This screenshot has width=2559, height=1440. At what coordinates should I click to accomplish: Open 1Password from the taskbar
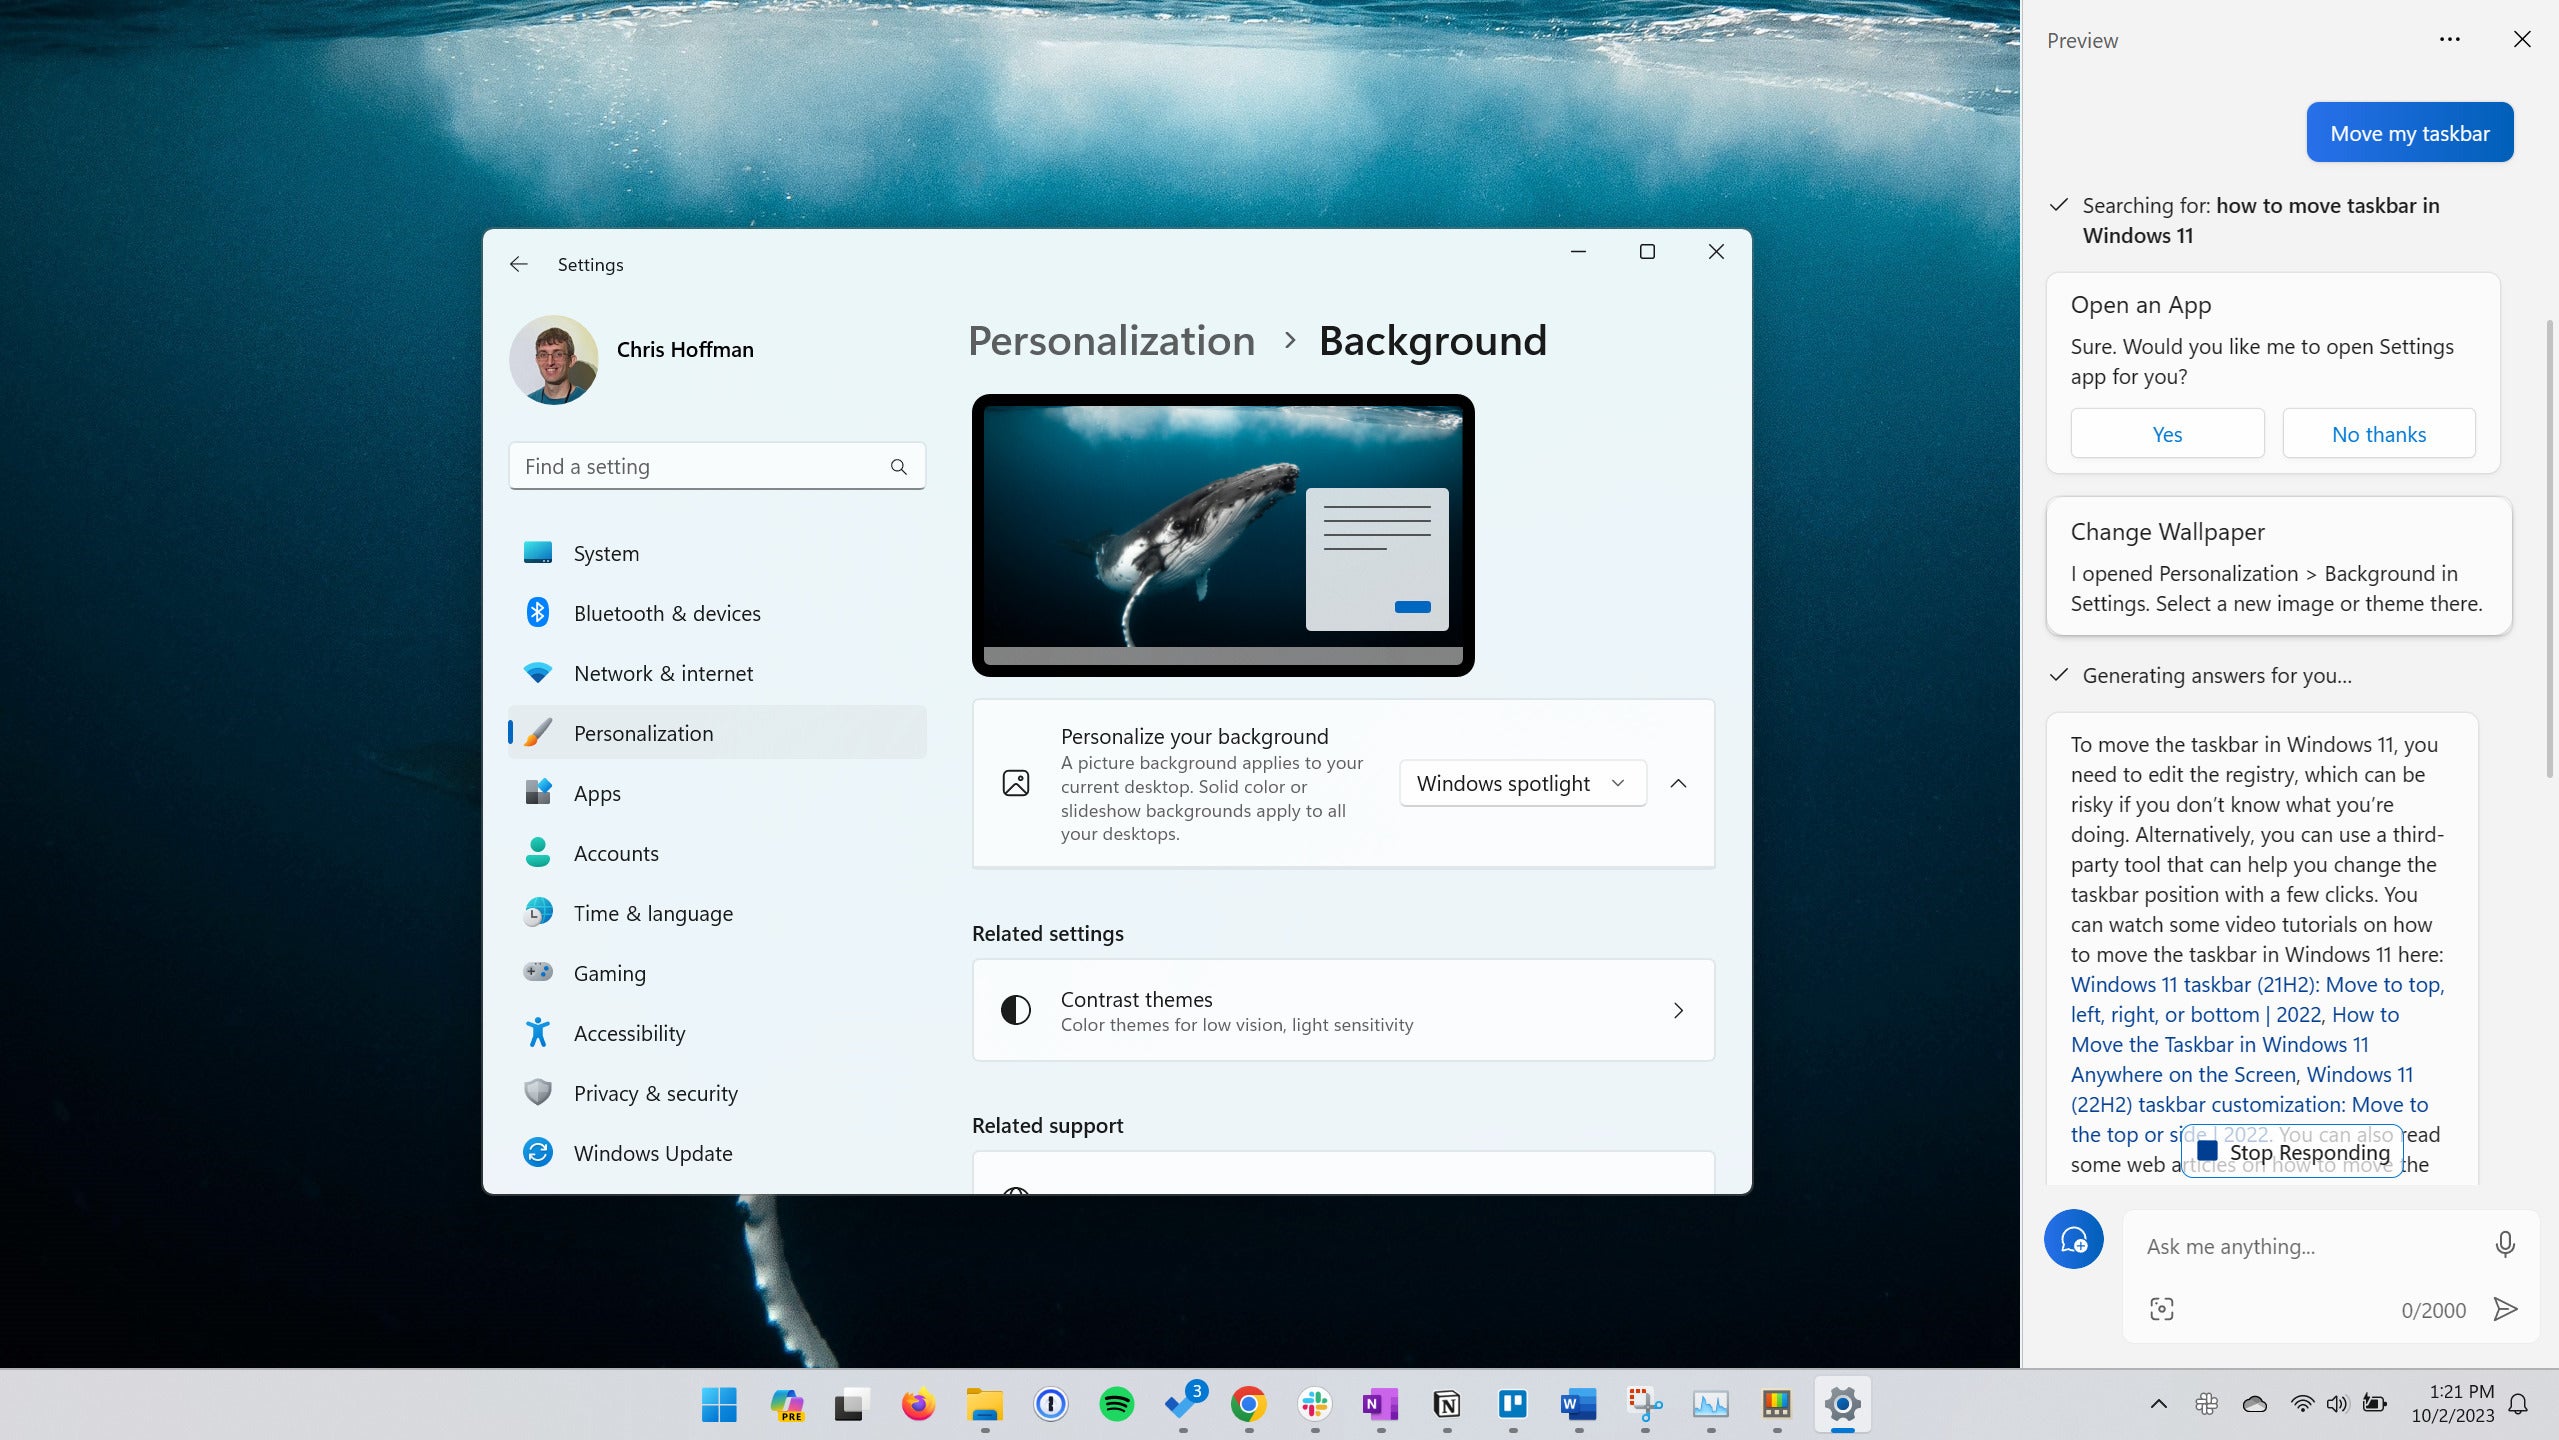click(x=1050, y=1405)
